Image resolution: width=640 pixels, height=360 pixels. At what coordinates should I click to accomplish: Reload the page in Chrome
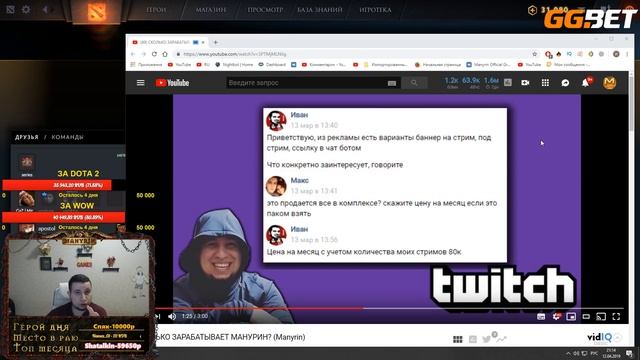pos(154,54)
